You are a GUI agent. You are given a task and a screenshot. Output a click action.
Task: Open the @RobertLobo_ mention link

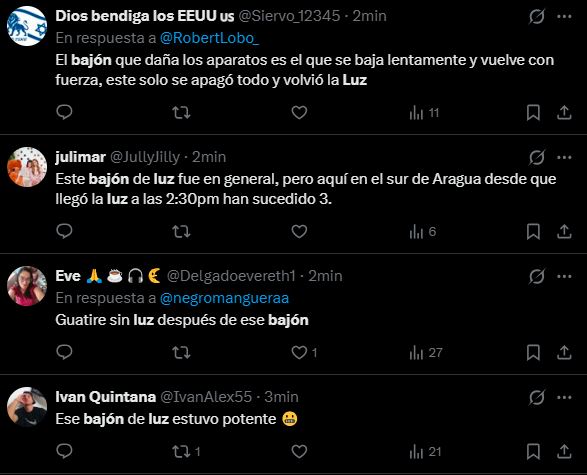tap(209, 38)
